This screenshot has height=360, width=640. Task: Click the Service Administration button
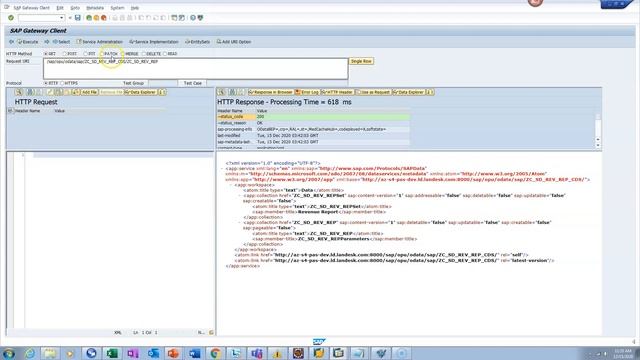[x=100, y=42]
